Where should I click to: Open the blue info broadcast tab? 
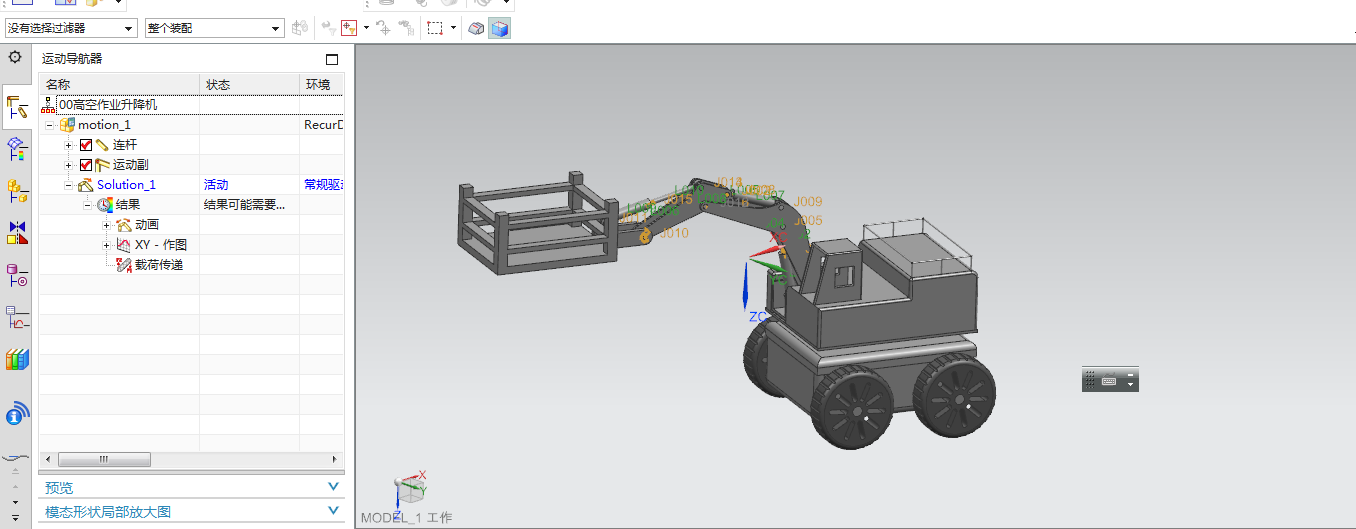[x=17, y=412]
